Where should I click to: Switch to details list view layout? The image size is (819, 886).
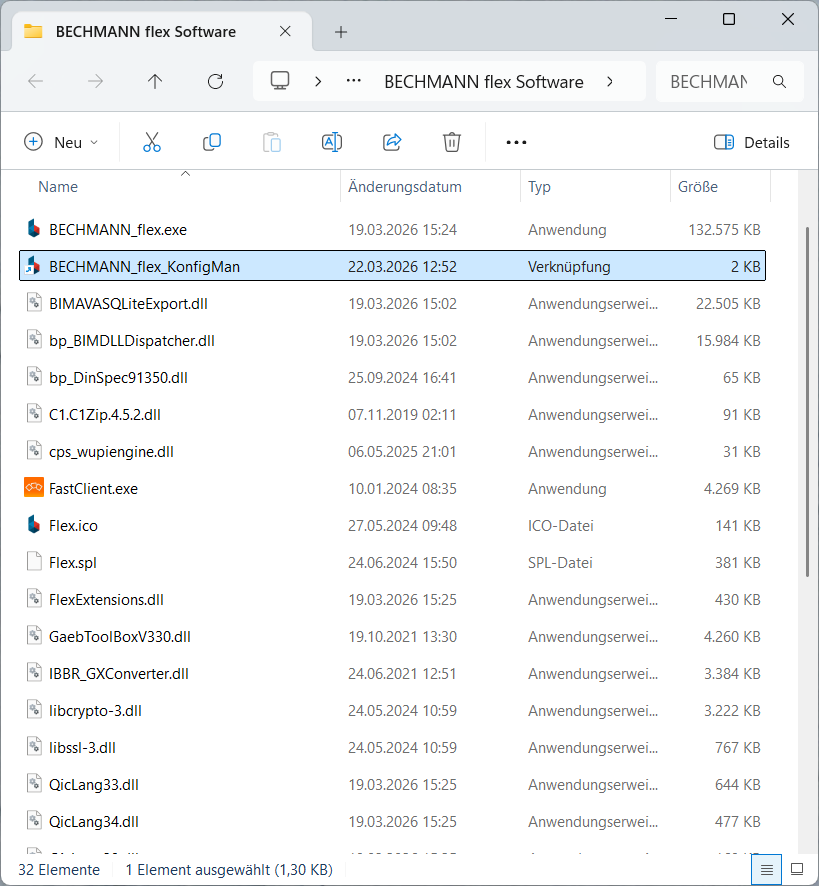tap(767, 869)
